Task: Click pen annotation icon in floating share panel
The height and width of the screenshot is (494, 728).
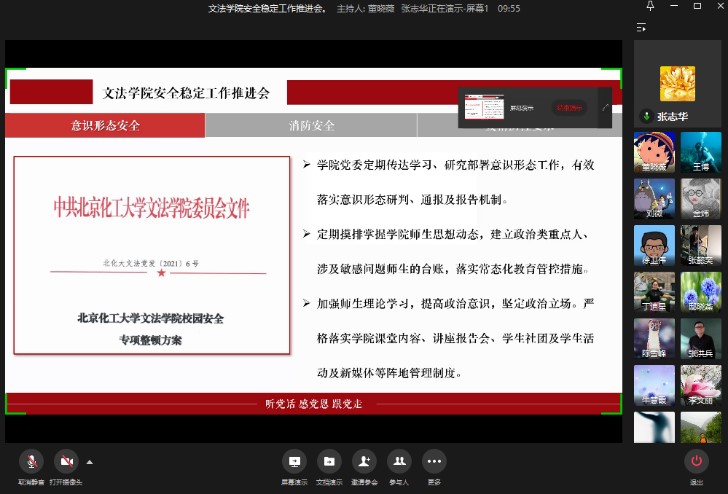Action: coord(605,107)
